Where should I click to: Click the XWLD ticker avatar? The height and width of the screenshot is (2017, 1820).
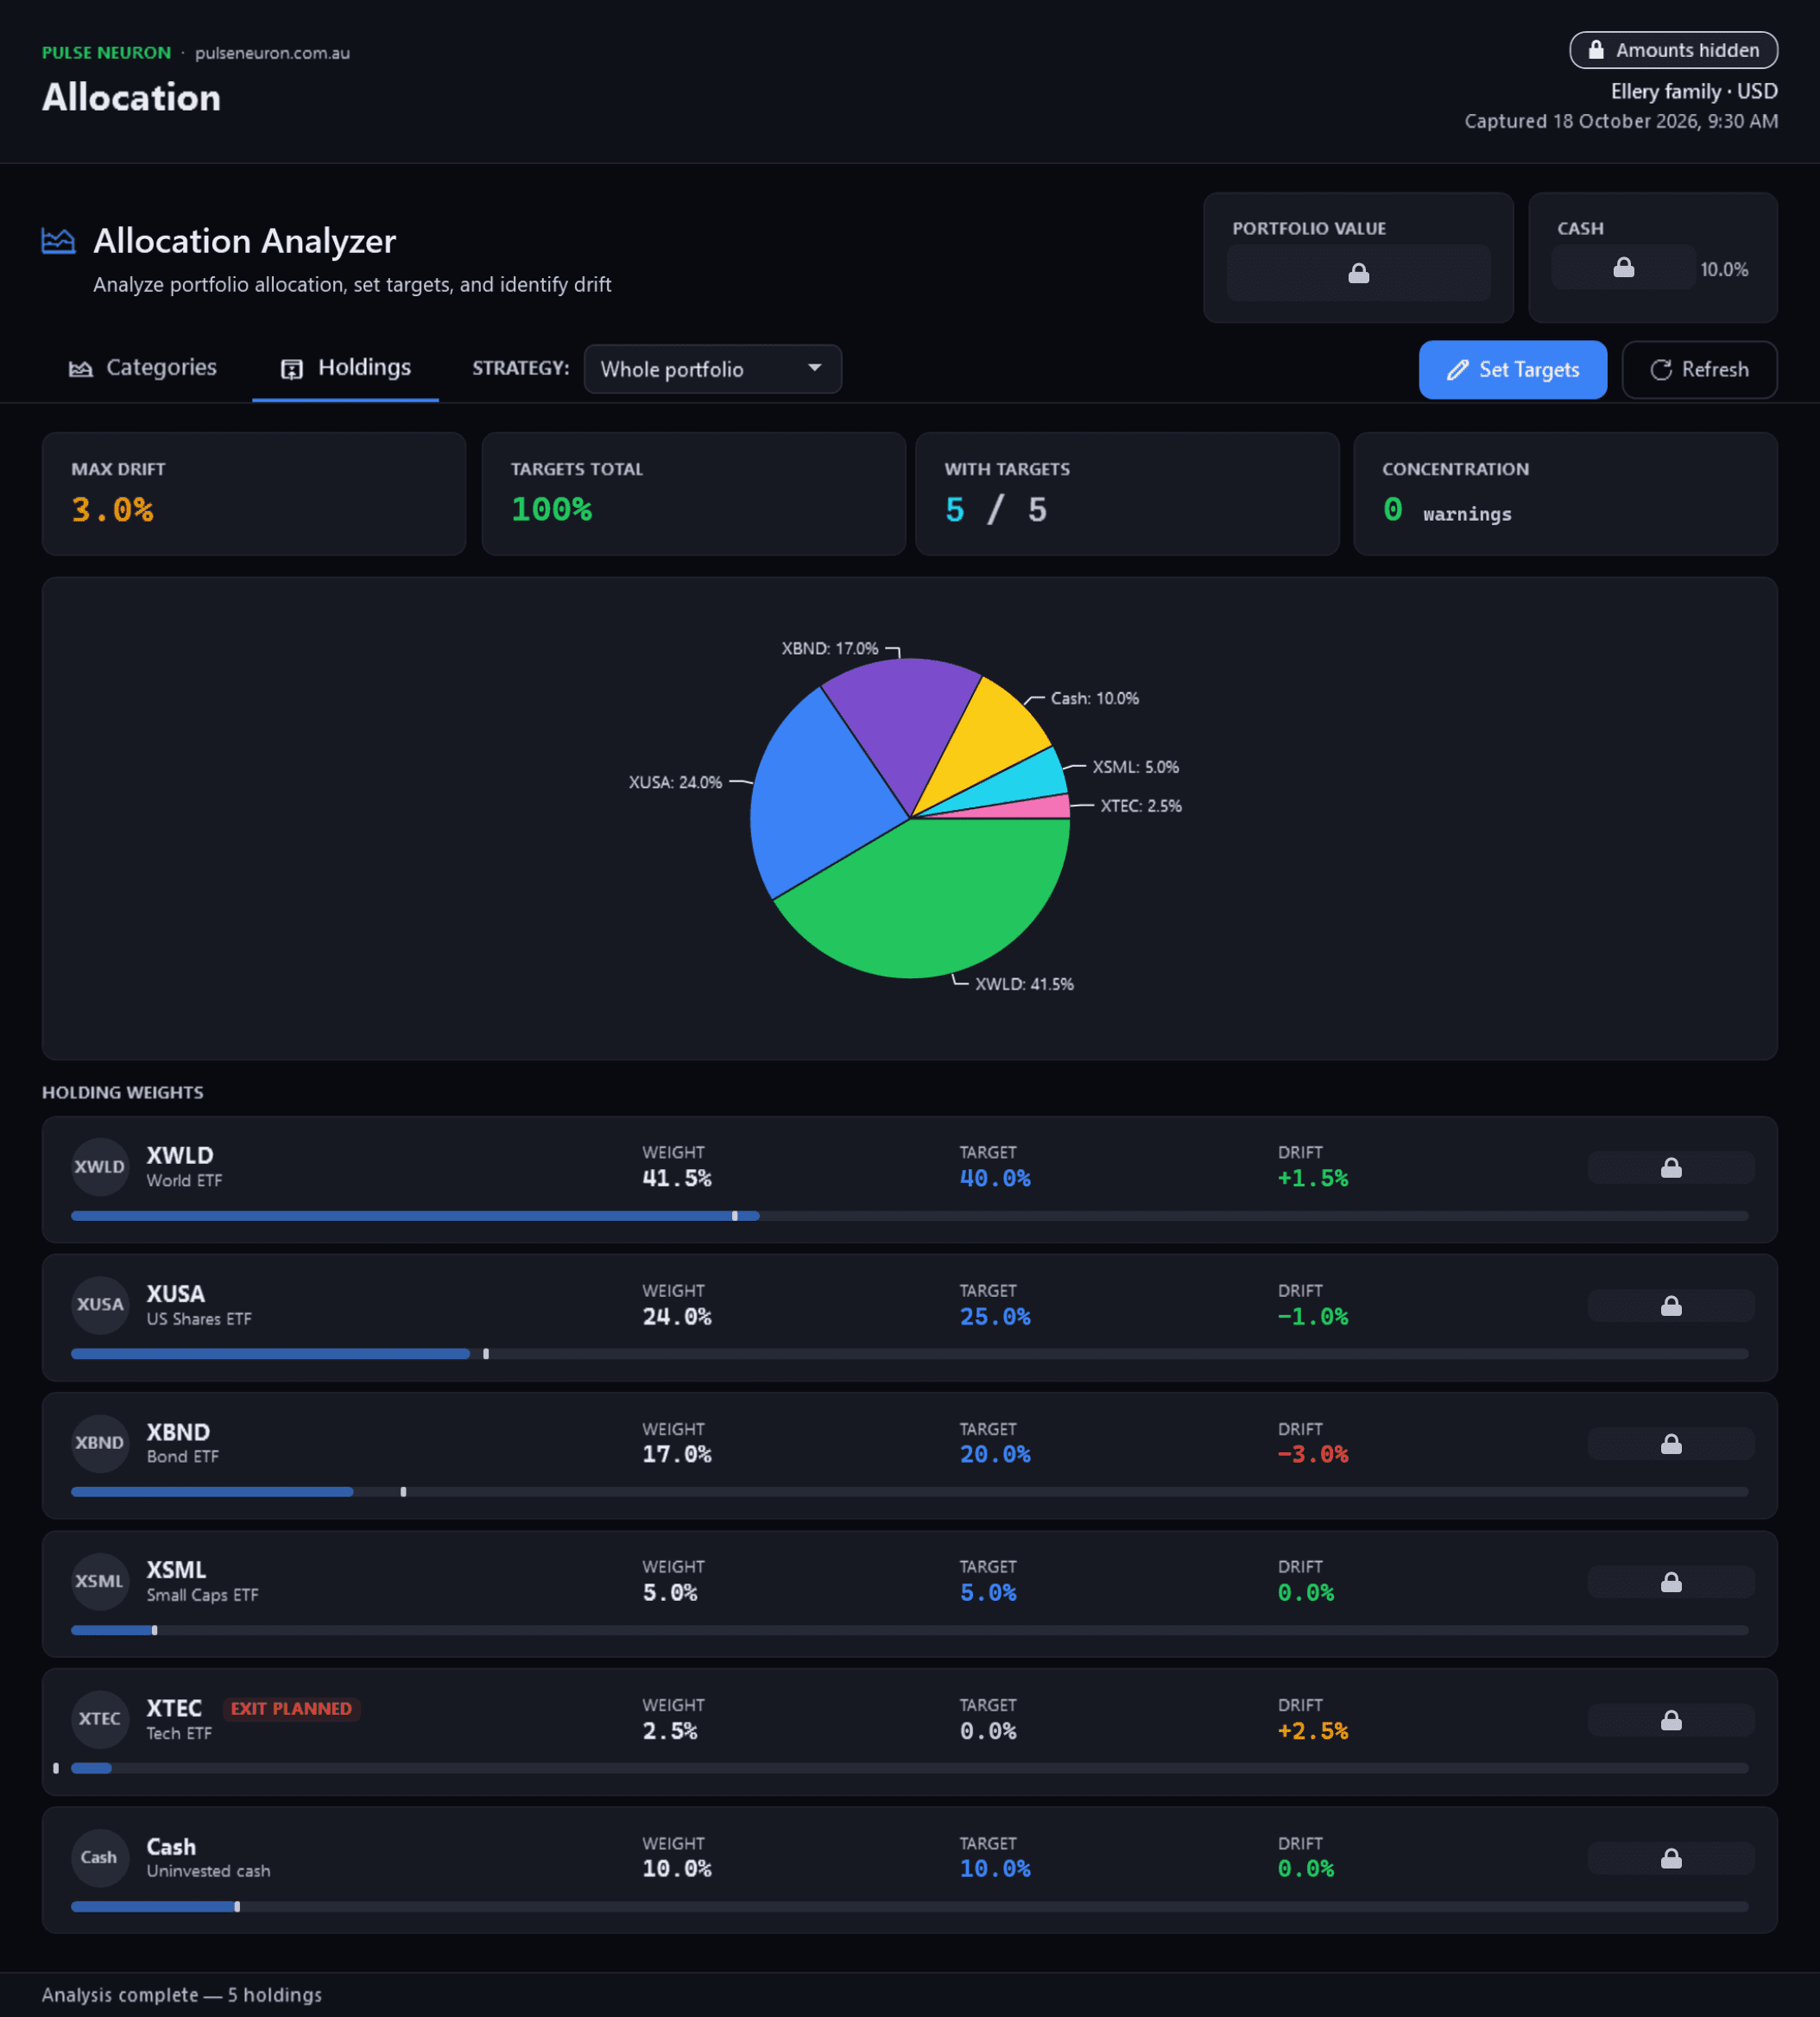[x=100, y=1166]
